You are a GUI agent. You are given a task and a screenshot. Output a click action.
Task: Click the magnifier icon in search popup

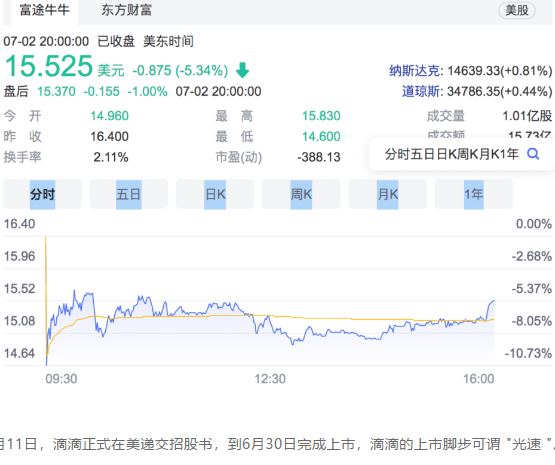click(533, 154)
